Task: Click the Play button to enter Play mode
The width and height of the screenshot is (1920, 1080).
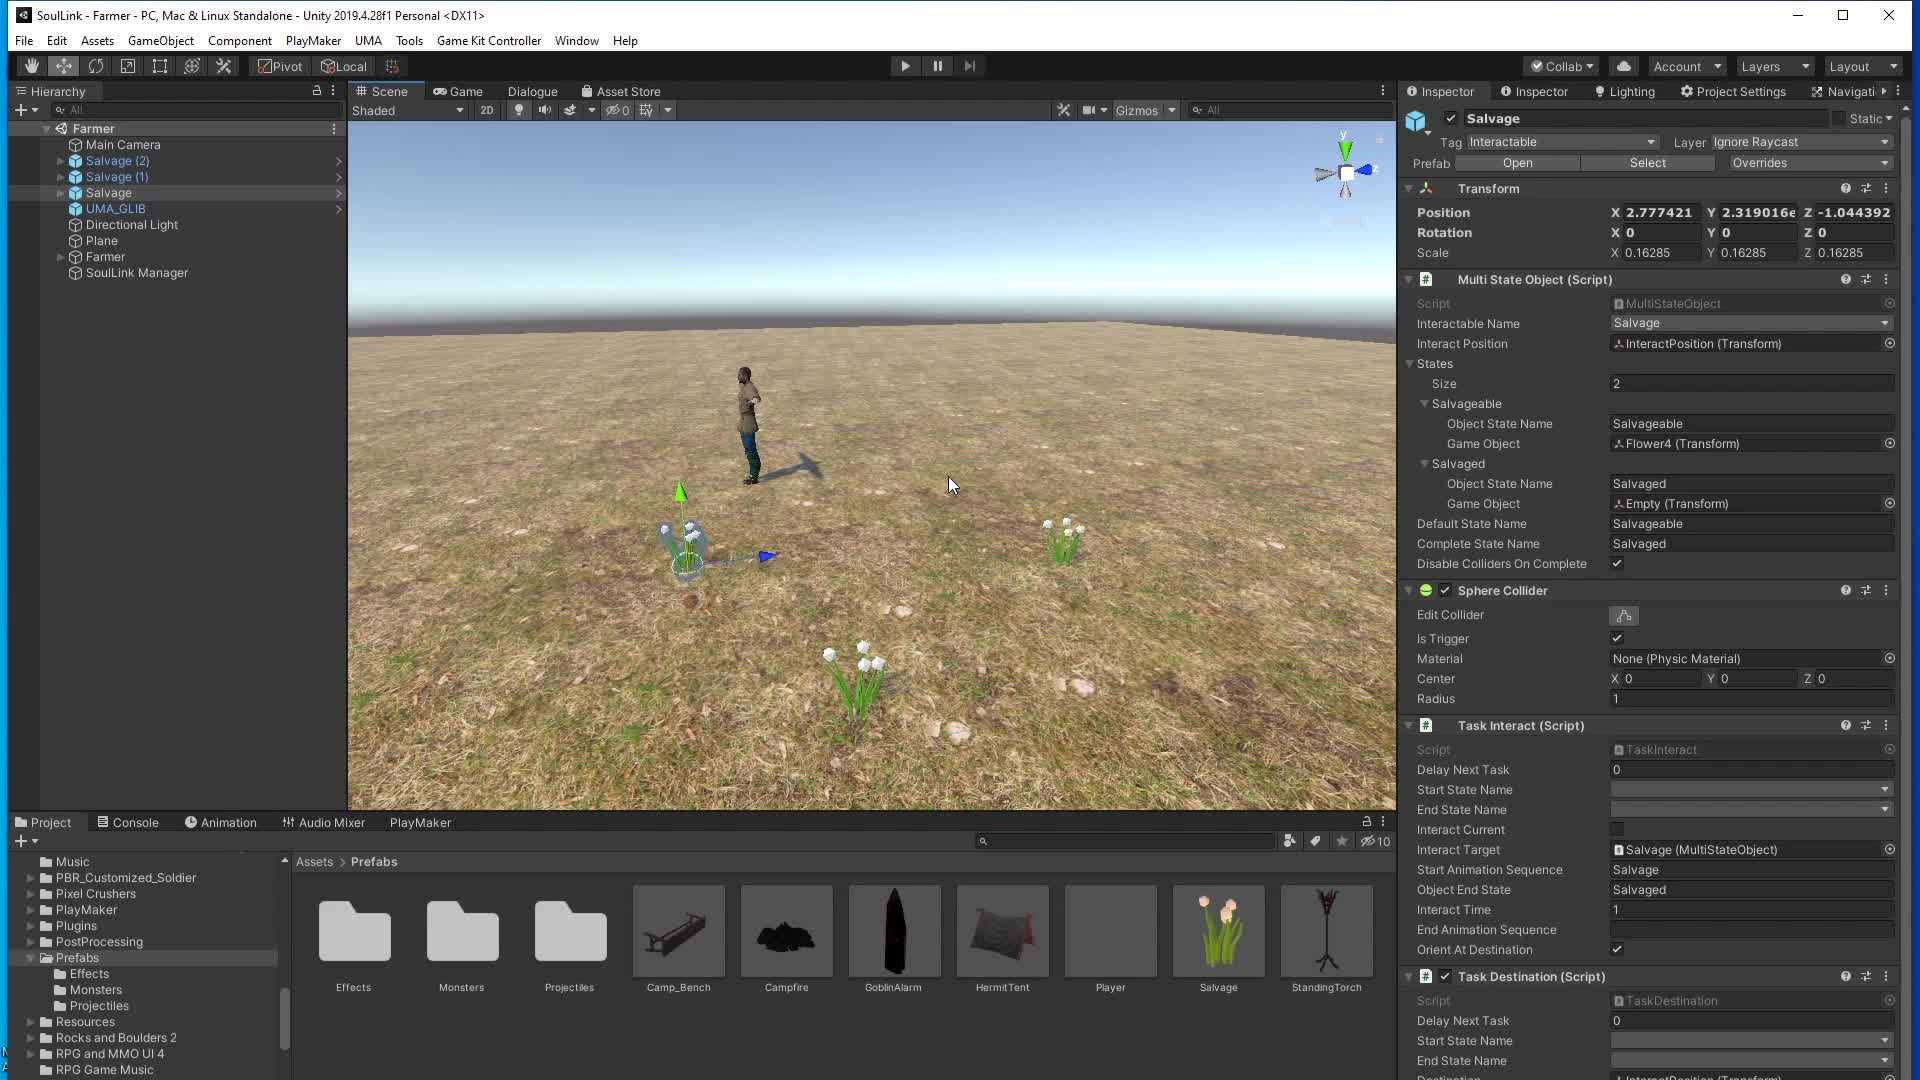Action: [903, 65]
